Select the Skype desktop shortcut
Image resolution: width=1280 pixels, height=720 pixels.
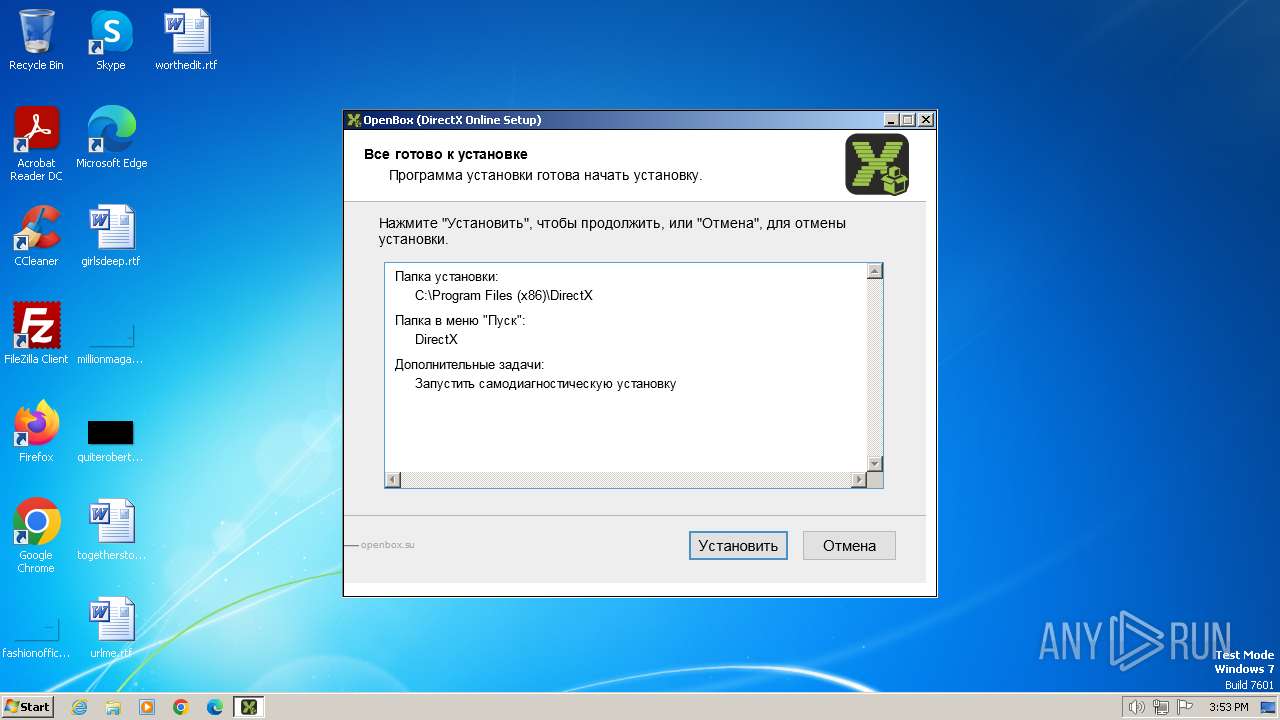[x=110, y=40]
